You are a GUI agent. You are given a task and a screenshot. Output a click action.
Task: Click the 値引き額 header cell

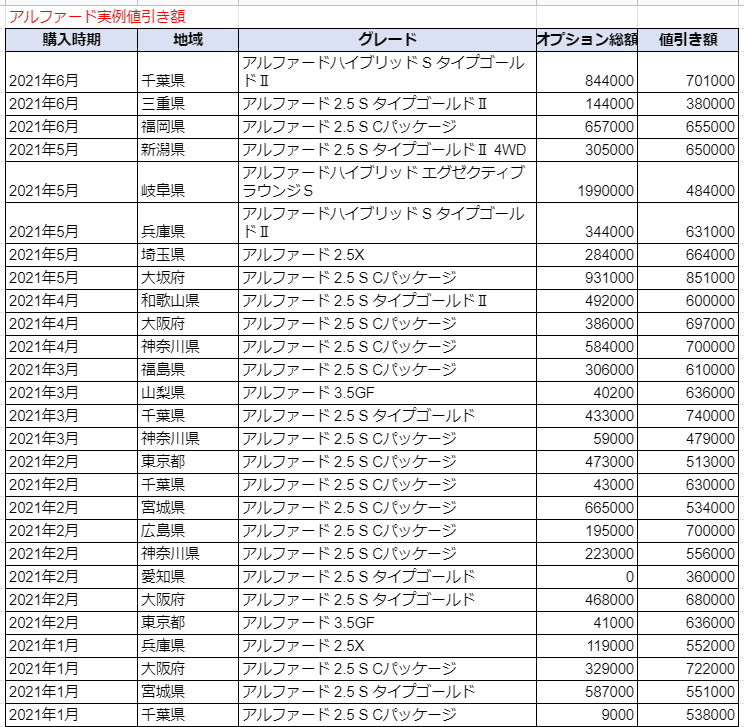[688, 39]
